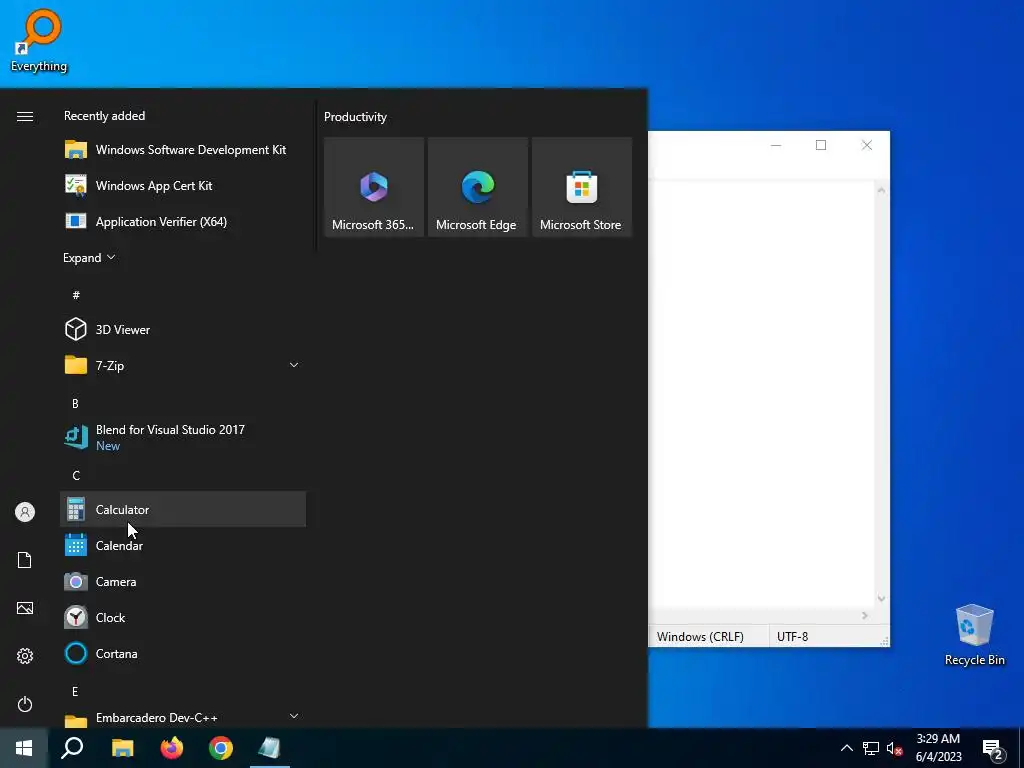Switch to Notepad taskbar icon
The width and height of the screenshot is (1024, 768).
(270, 748)
